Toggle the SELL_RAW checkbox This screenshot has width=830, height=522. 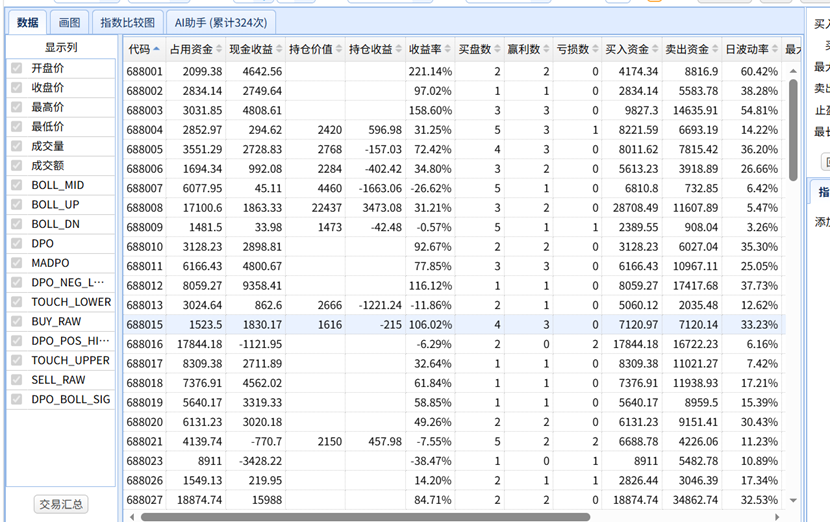pos(17,380)
